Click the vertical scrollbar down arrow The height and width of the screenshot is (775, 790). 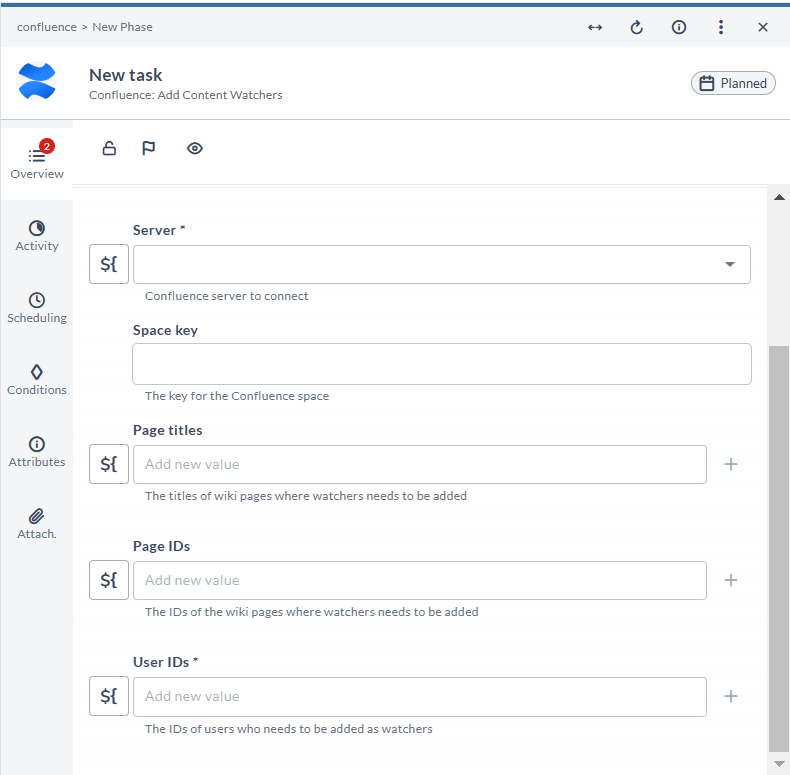(x=779, y=764)
